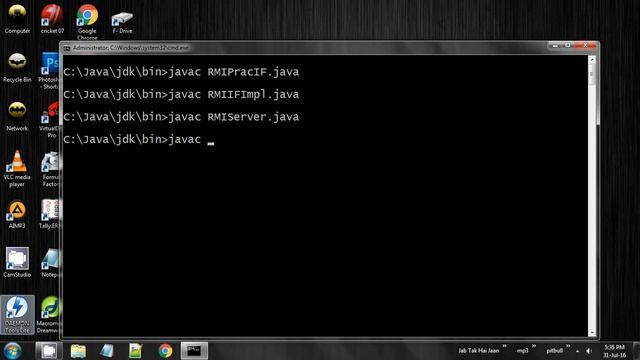Click the Administrator cmd.exe title bar text
Screen dimensions: 640x360
click(131, 48)
